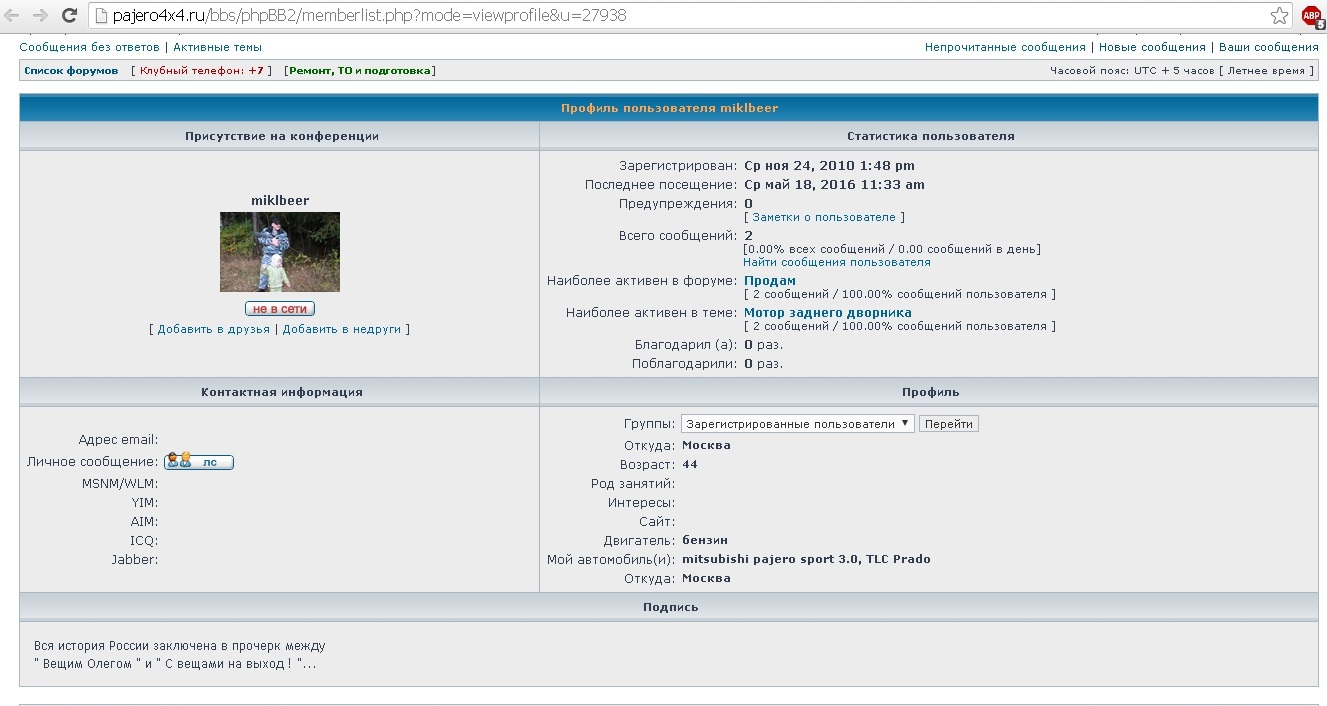The width and height of the screenshot is (1327, 706).
Task: Open topic 'Мотор заднего дворника'
Action: click(828, 313)
